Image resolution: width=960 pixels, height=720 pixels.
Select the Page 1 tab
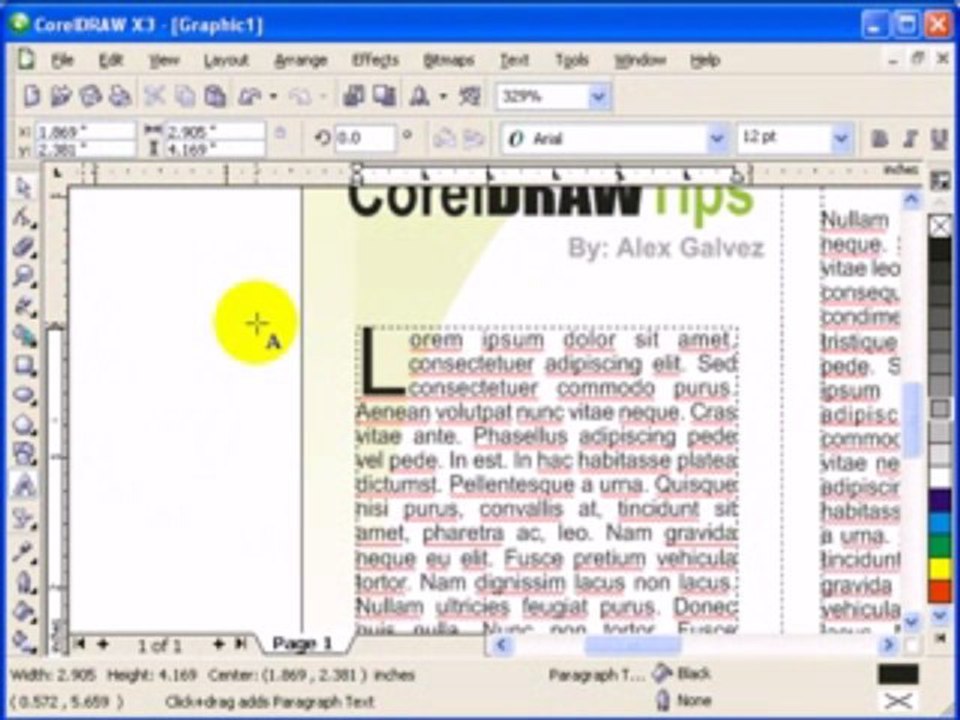[x=302, y=643]
